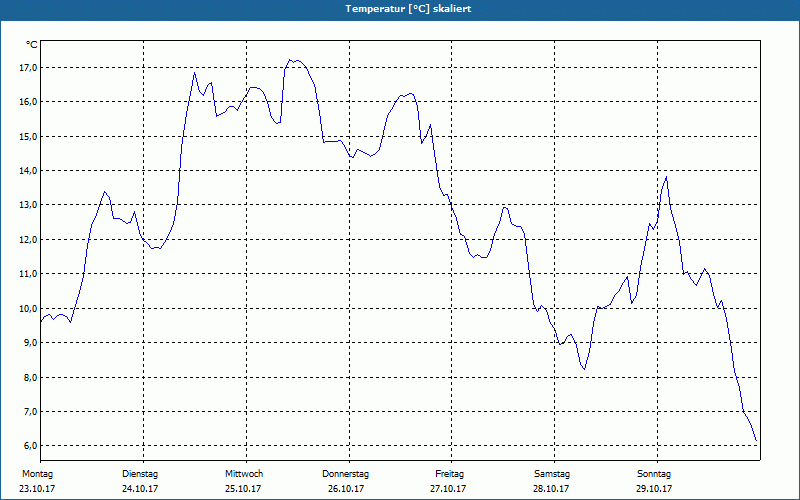Viewport: 800px width, 500px height.
Task: Click the Montag day label
Action: coord(37,474)
